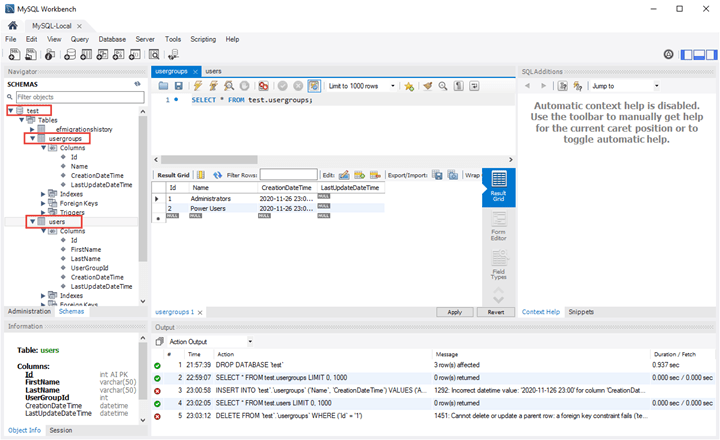Create a new stored procedure icon
Viewport: 720px width, 440px height.
[x=118, y=55]
